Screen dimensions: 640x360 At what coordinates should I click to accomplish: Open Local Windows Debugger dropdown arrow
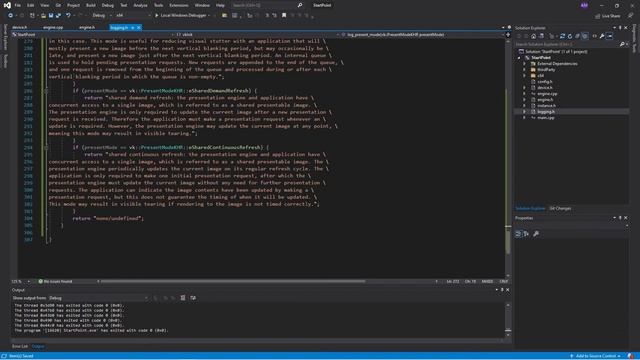click(209, 16)
